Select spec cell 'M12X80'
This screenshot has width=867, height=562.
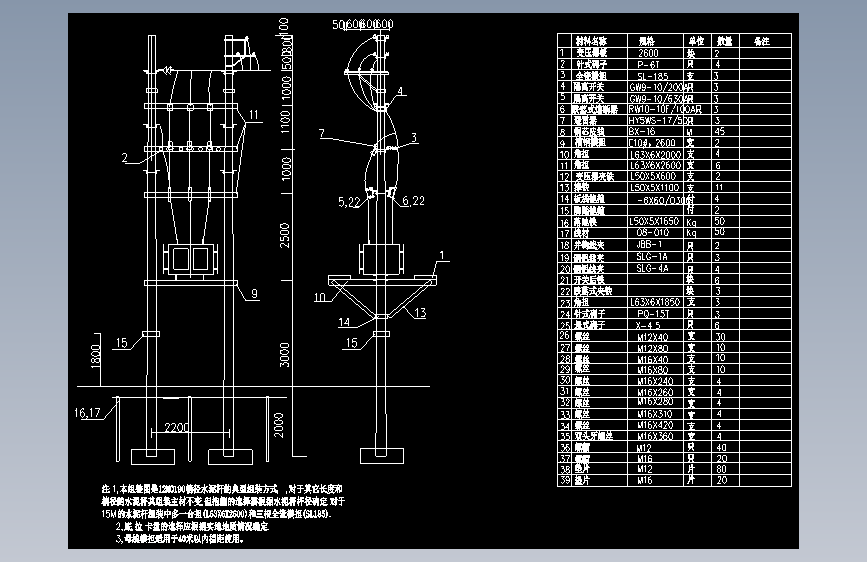[652, 348]
